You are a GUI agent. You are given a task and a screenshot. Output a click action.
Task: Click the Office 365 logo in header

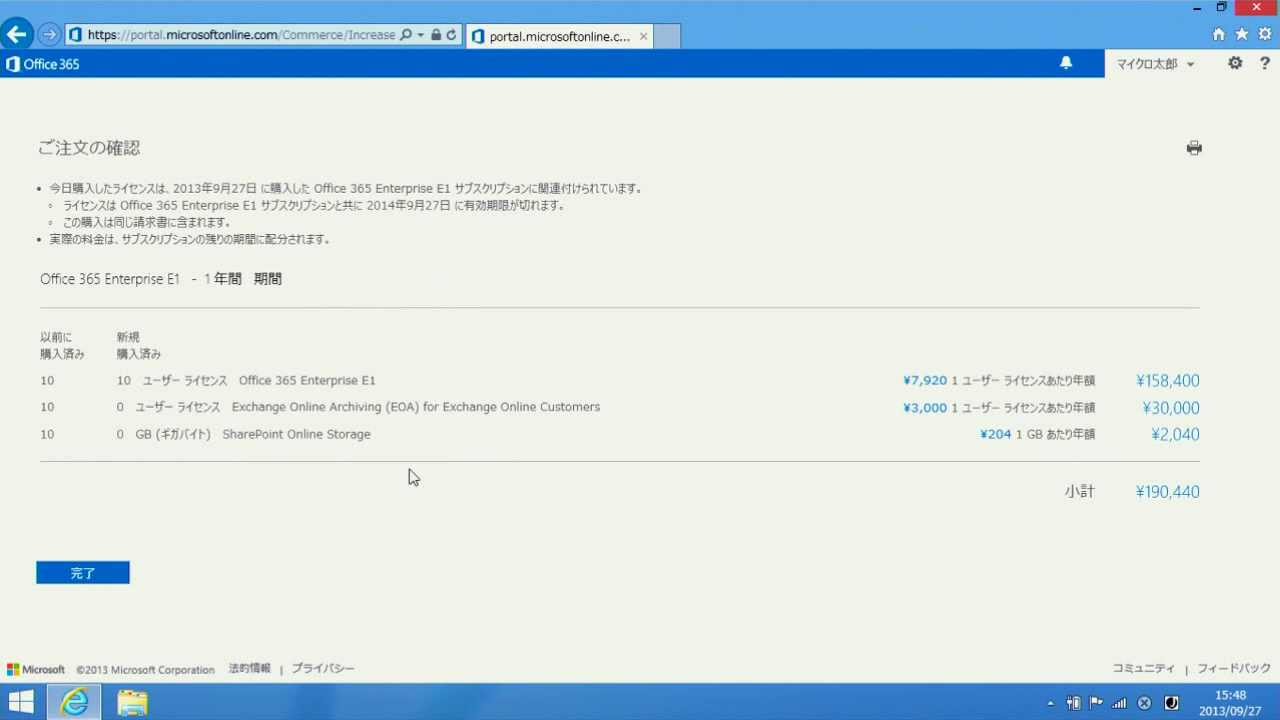click(x=42, y=64)
